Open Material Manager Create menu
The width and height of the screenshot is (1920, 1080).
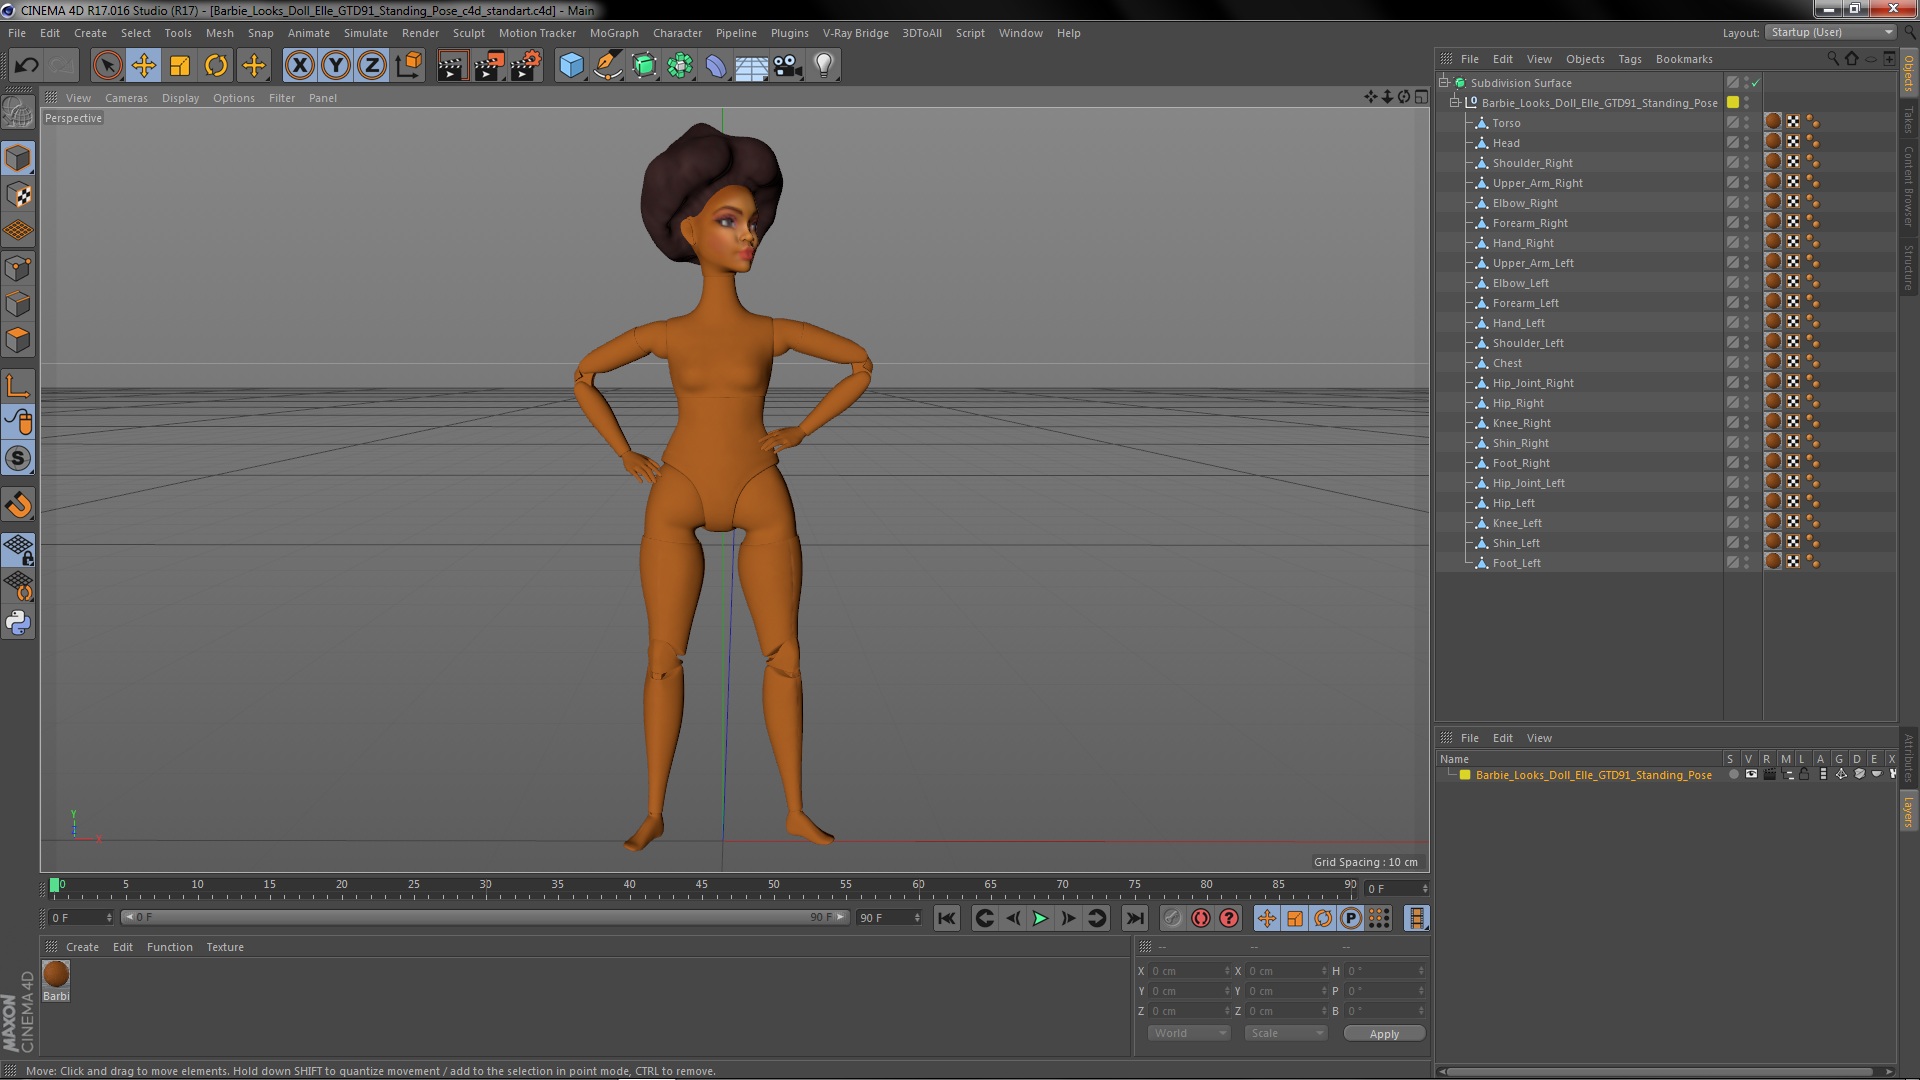[x=82, y=947]
